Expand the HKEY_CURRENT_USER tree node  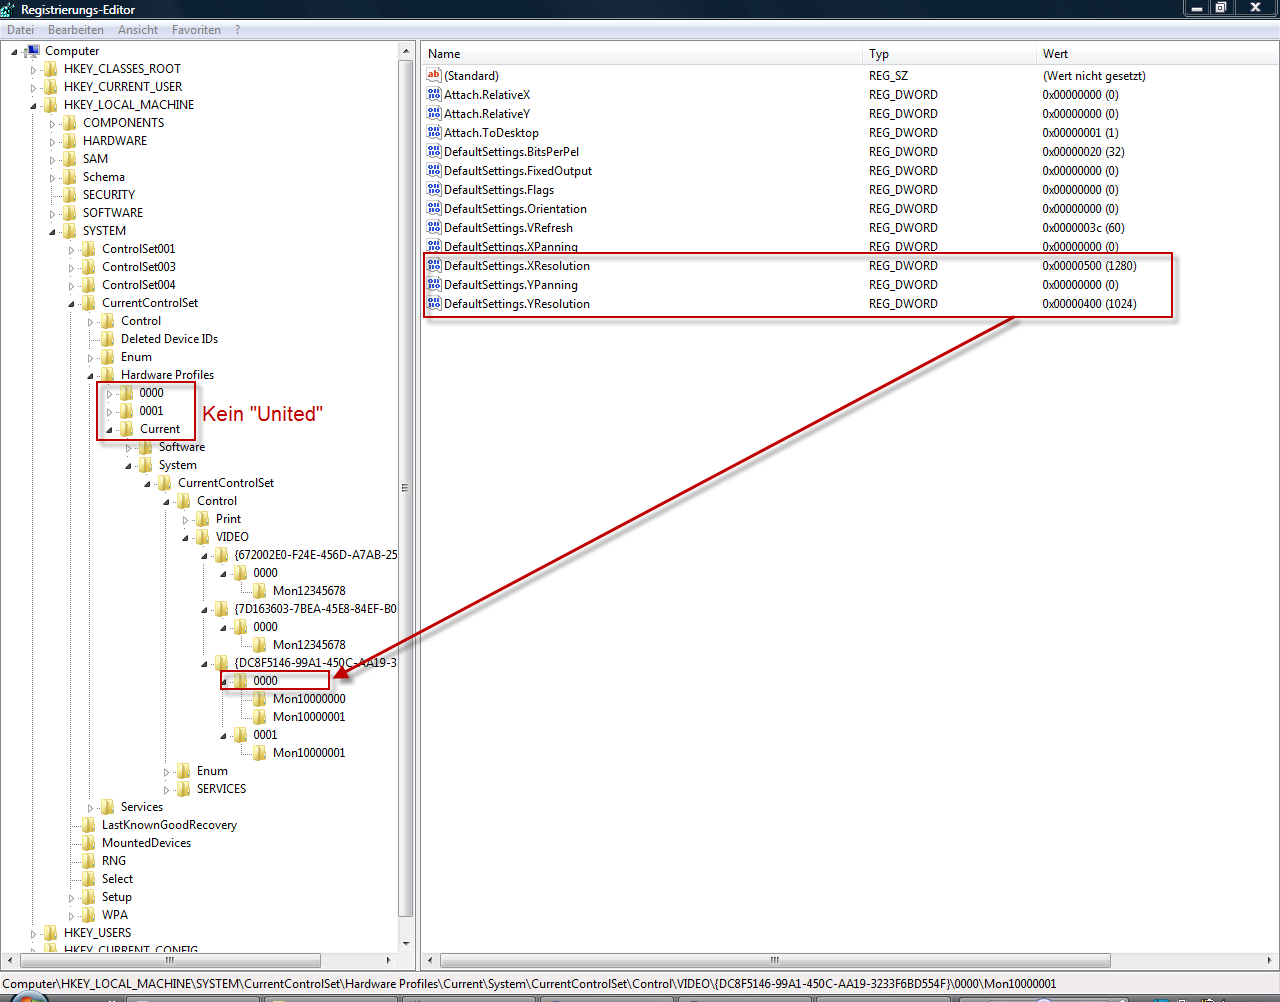pyautogui.click(x=33, y=88)
